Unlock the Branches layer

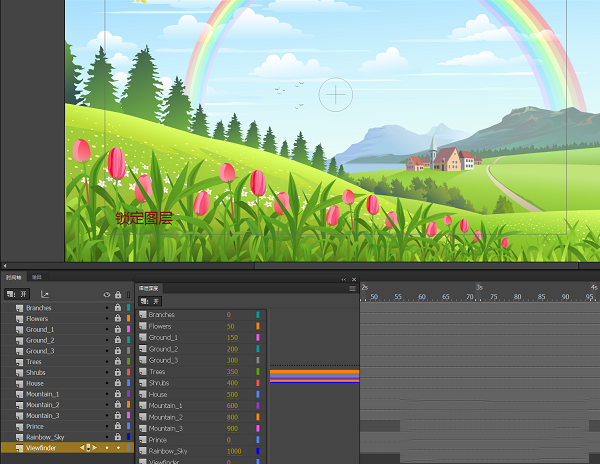click(118, 308)
